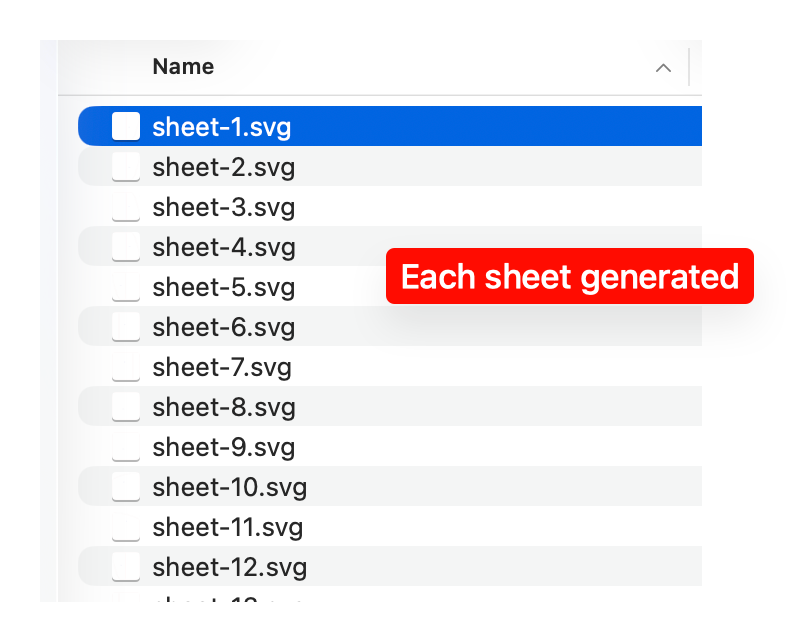Select the file name sheet-11.svg
794x642 pixels.
coord(228,527)
